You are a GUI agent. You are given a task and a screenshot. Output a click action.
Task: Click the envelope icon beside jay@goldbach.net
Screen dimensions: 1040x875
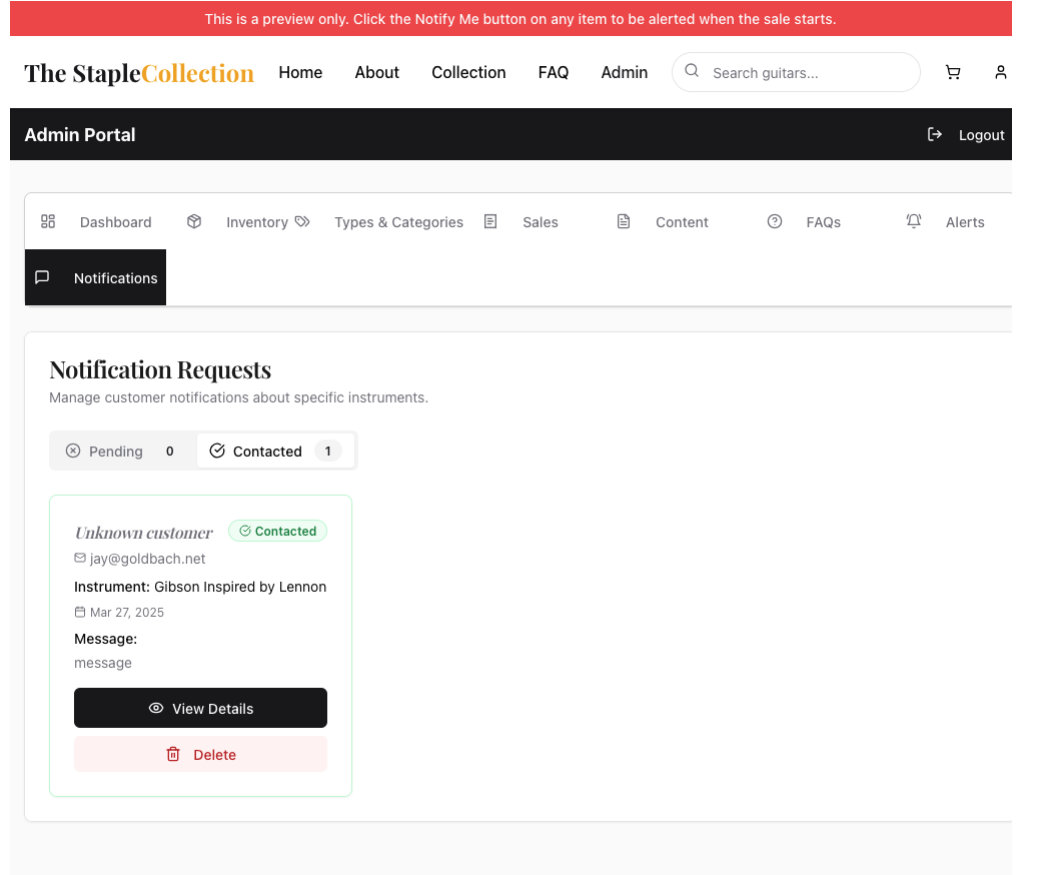[80, 558]
